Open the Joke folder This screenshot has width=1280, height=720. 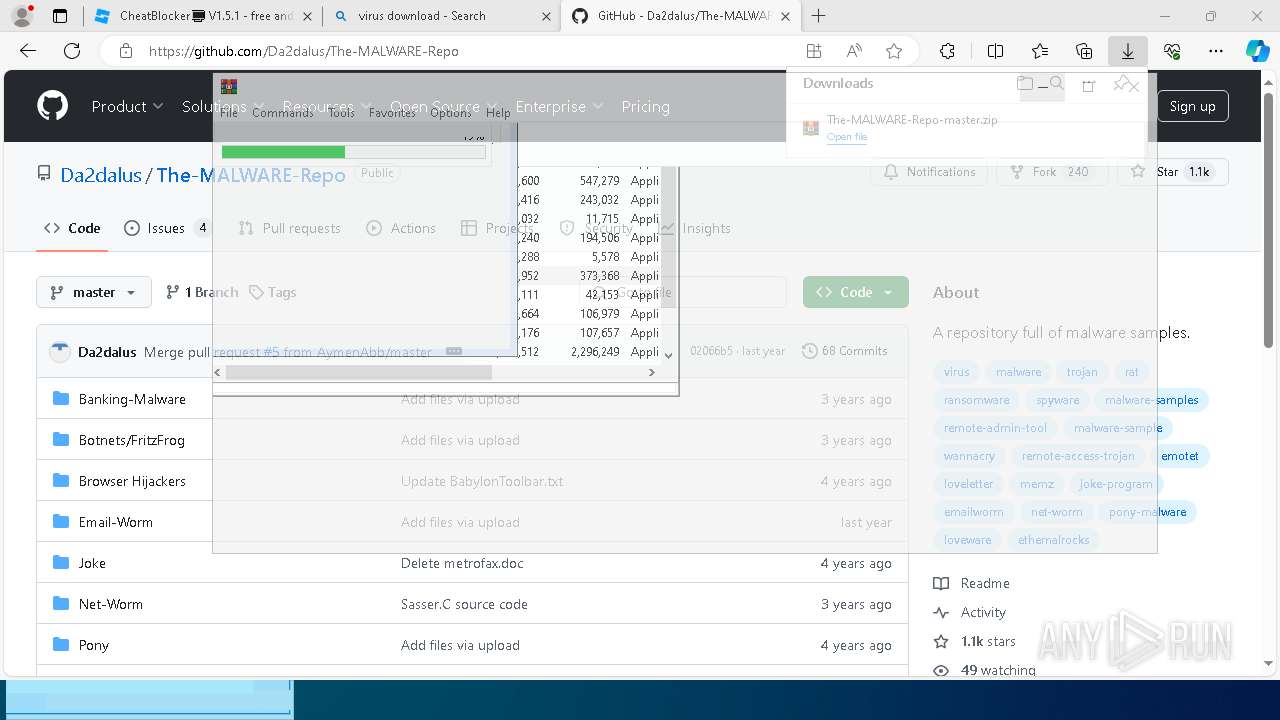92,563
